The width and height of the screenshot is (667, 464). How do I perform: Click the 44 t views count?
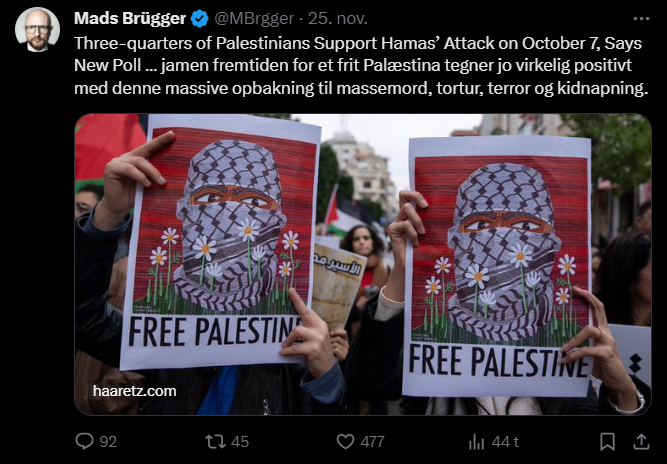pyautogui.click(x=505, y=442)
